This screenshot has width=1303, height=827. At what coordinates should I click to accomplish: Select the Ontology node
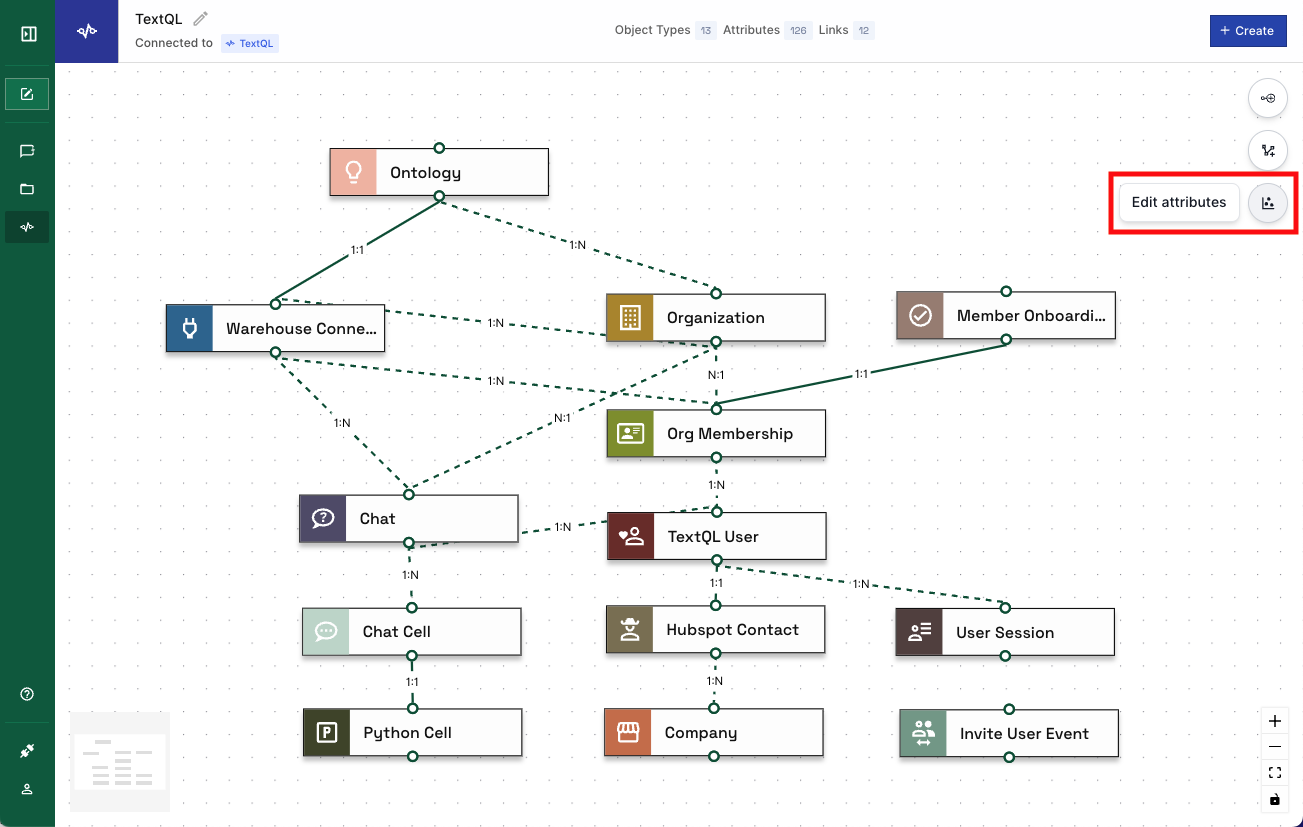[439, 172]
